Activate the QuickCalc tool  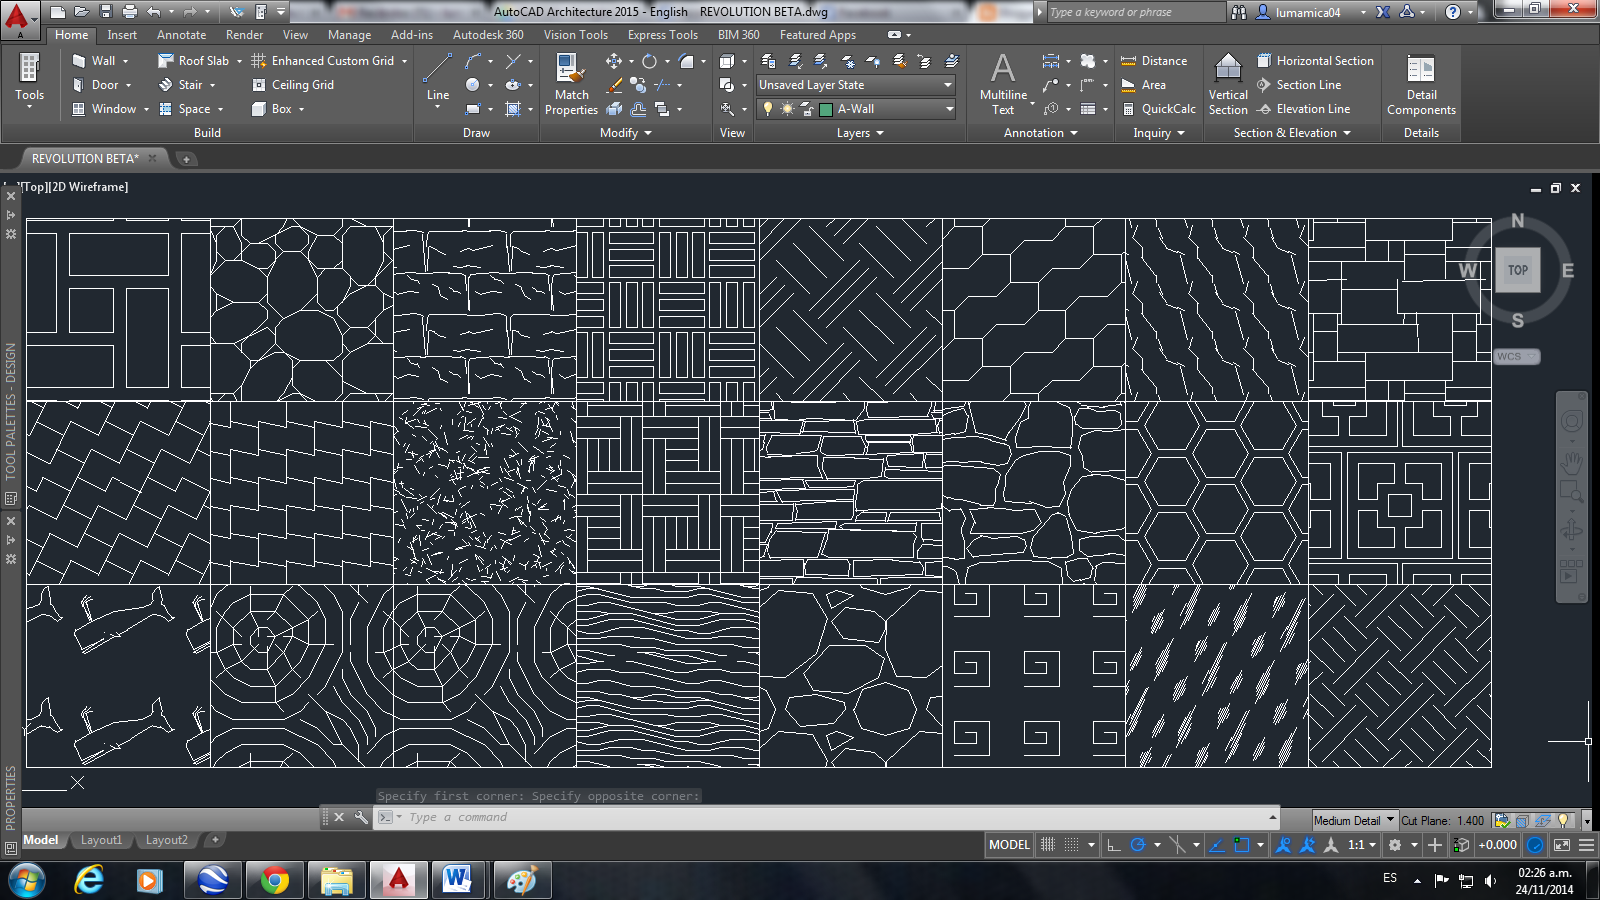(x=1163, y=109)
